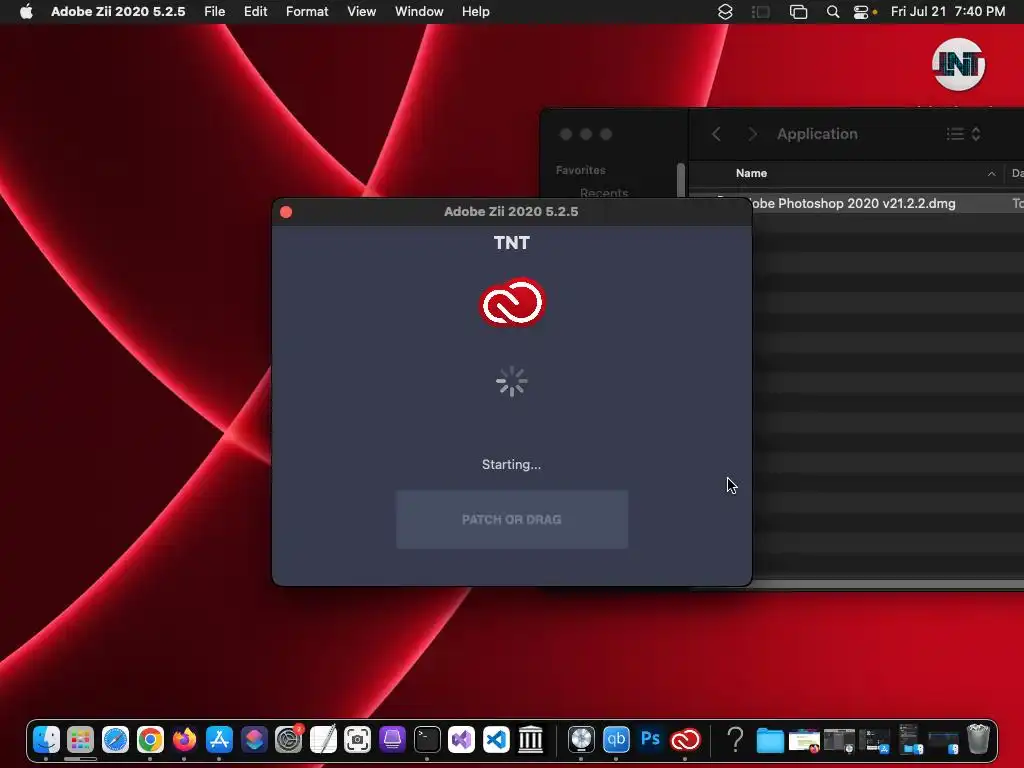Open Spotlight search from the menu bar
1024x768 pixels.
tap(833, 12)
